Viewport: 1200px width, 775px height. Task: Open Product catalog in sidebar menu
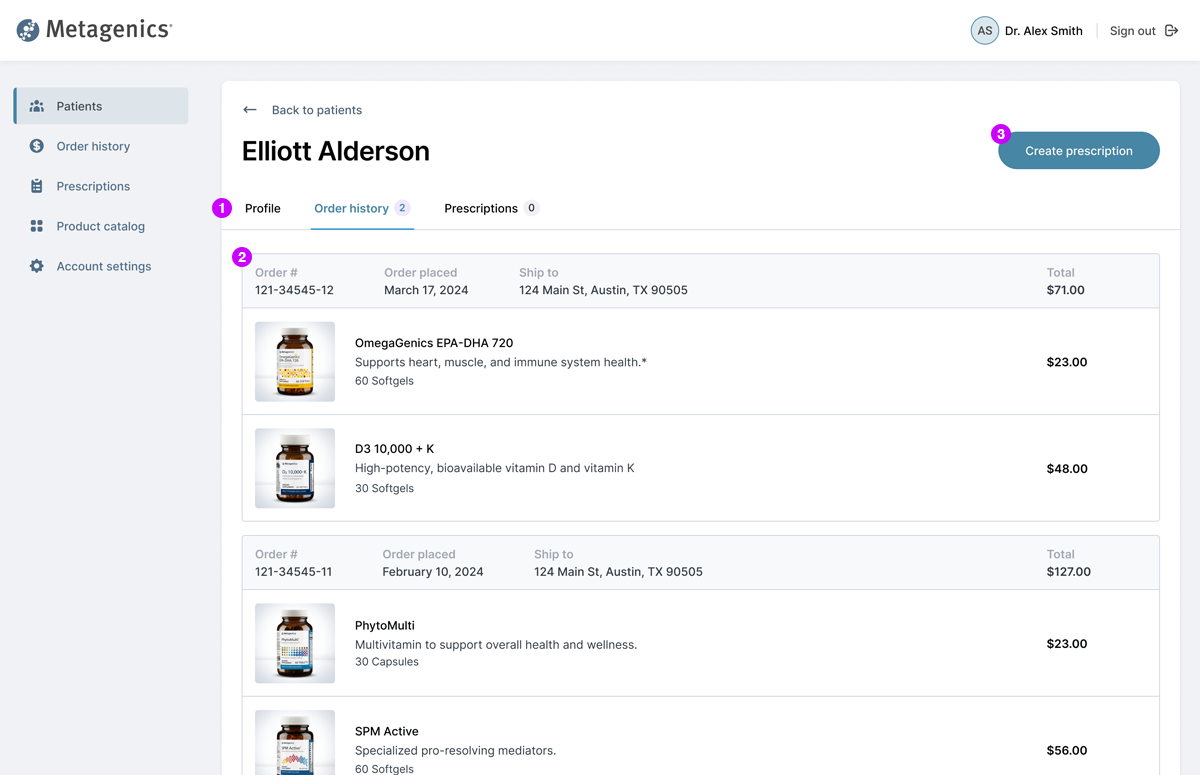(100, 226)
